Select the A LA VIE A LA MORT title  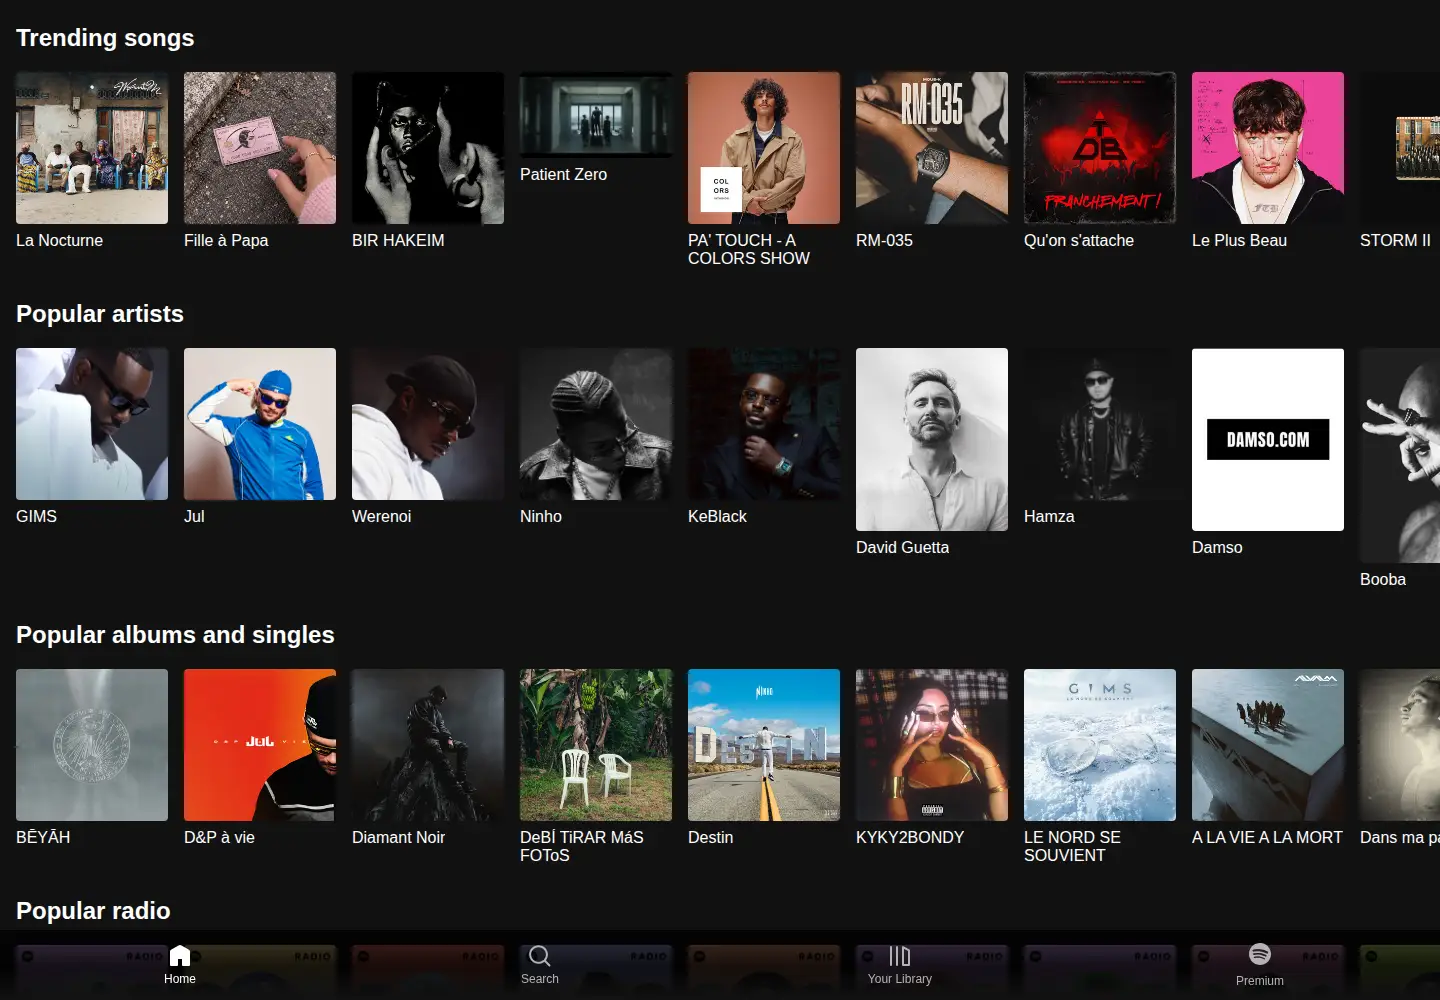click(1267, 837)
